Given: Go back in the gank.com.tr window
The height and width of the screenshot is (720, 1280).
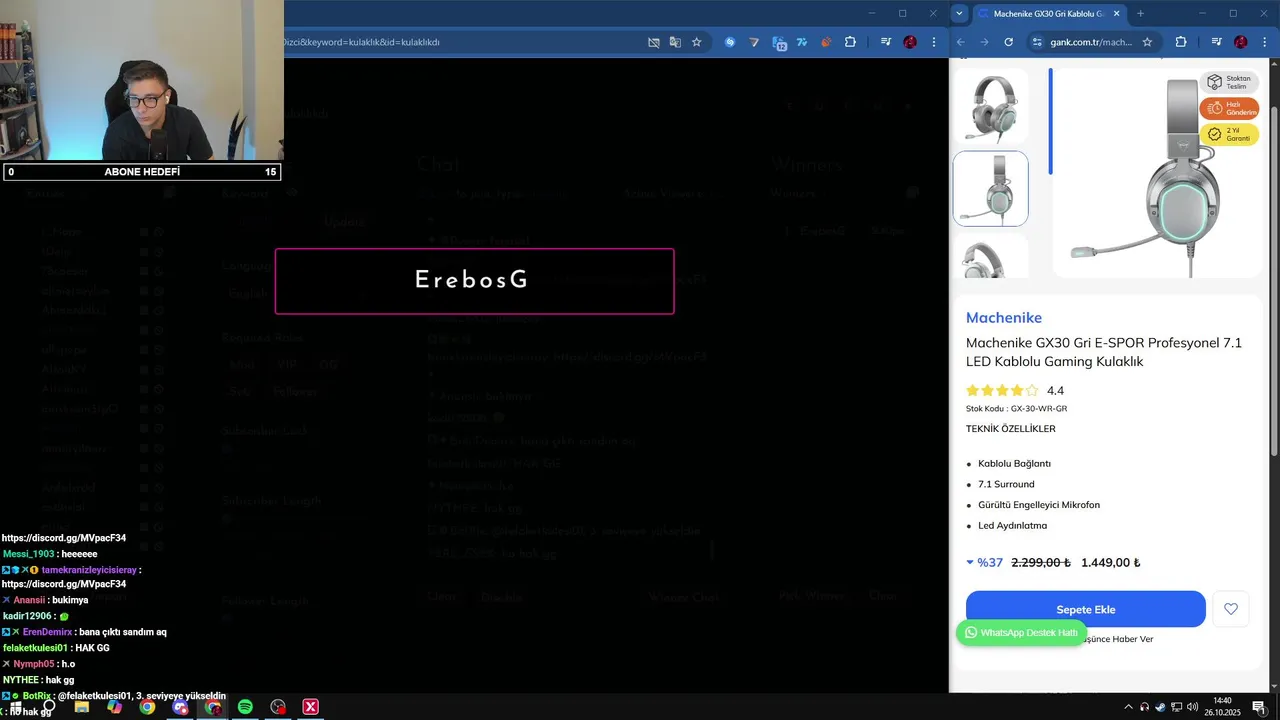Looking at the screenshot, I should click(961, 42).
